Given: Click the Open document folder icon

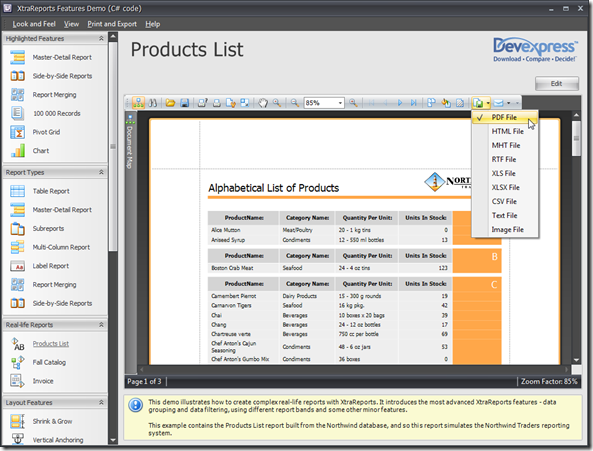Looking at the screenshot, I should (x=170, y=103).
